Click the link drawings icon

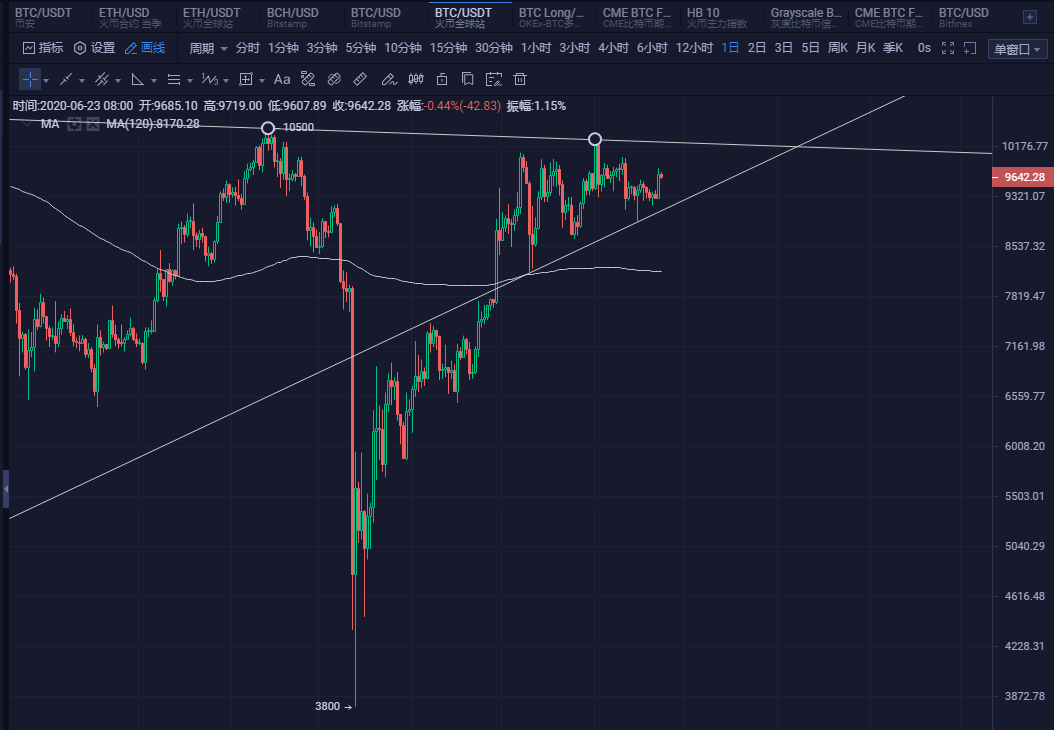click(335, 79)
